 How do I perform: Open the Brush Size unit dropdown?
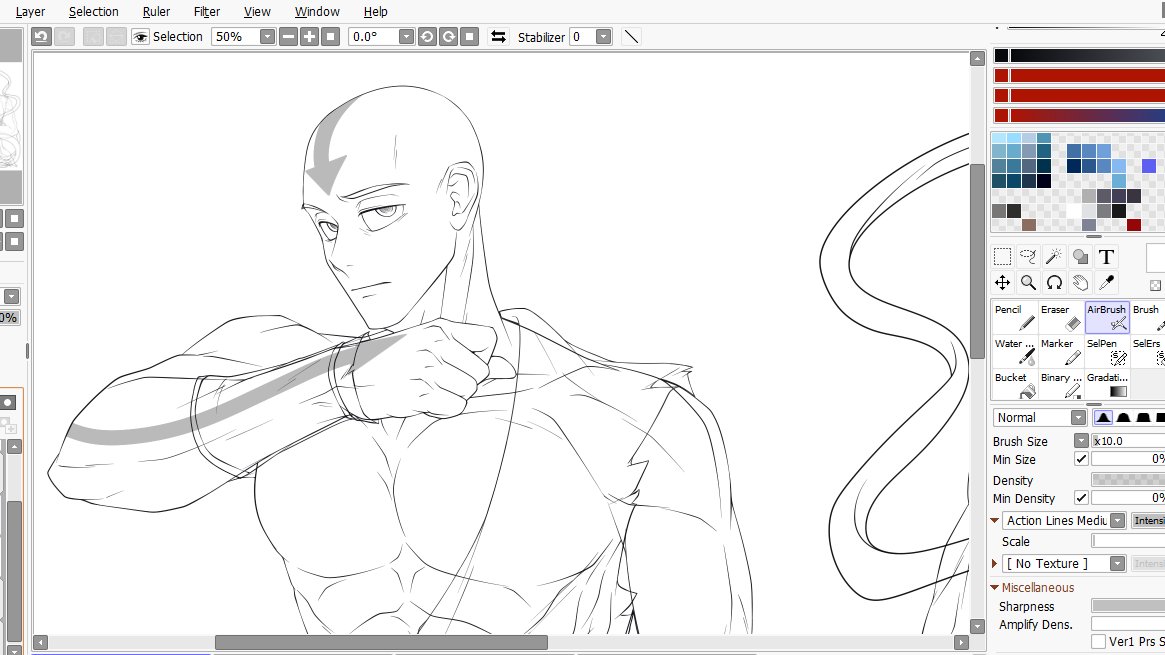tap(1081, 440)
